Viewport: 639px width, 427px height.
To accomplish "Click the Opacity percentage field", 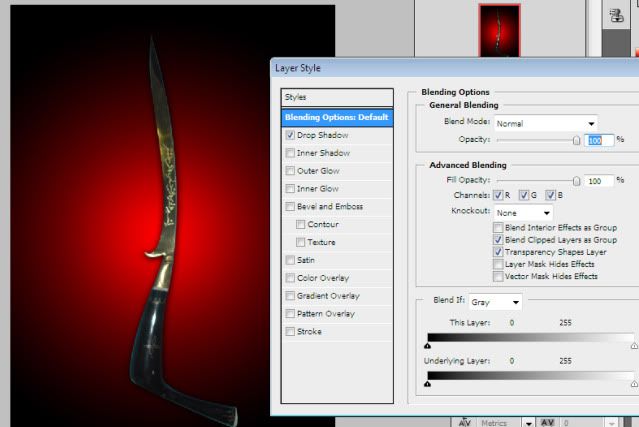I will click(599, 141).
